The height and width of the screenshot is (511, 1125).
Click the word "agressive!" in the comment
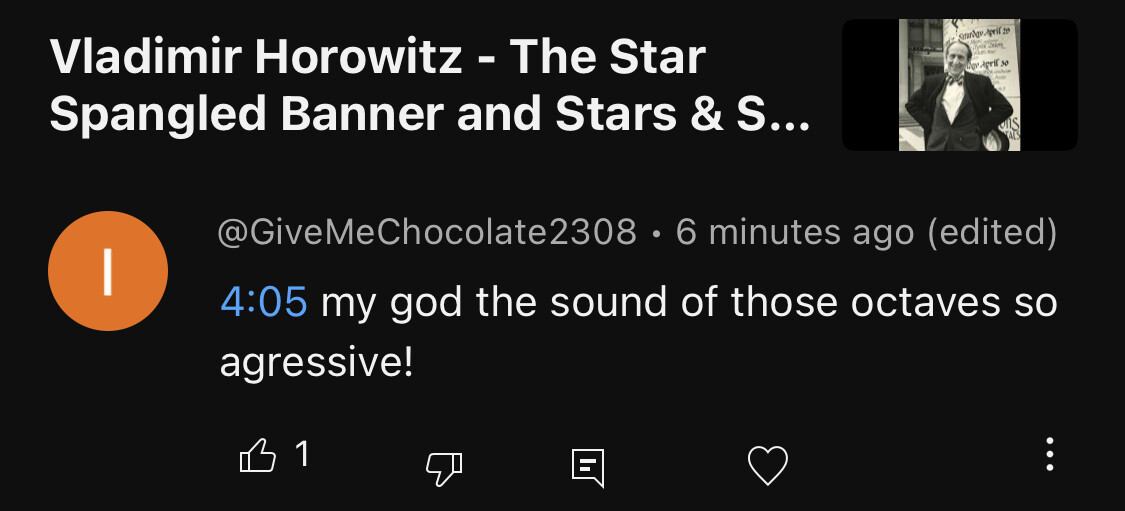click(x=316, y=362)
